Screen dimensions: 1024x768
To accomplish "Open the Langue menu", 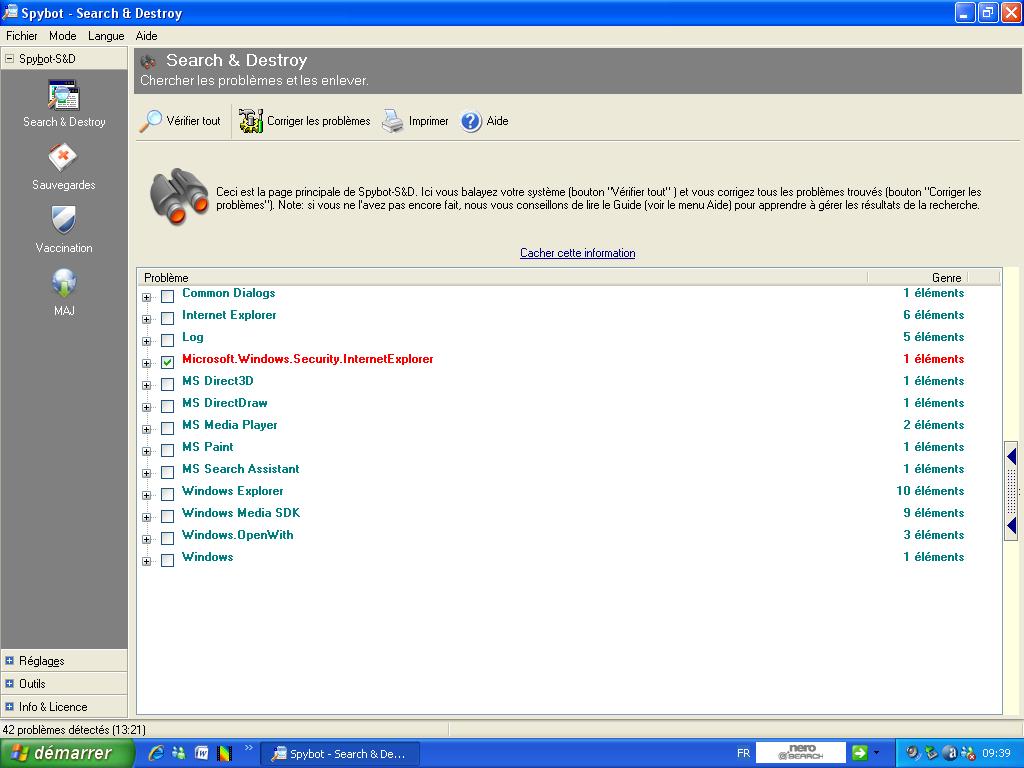I will click(106, 36).
